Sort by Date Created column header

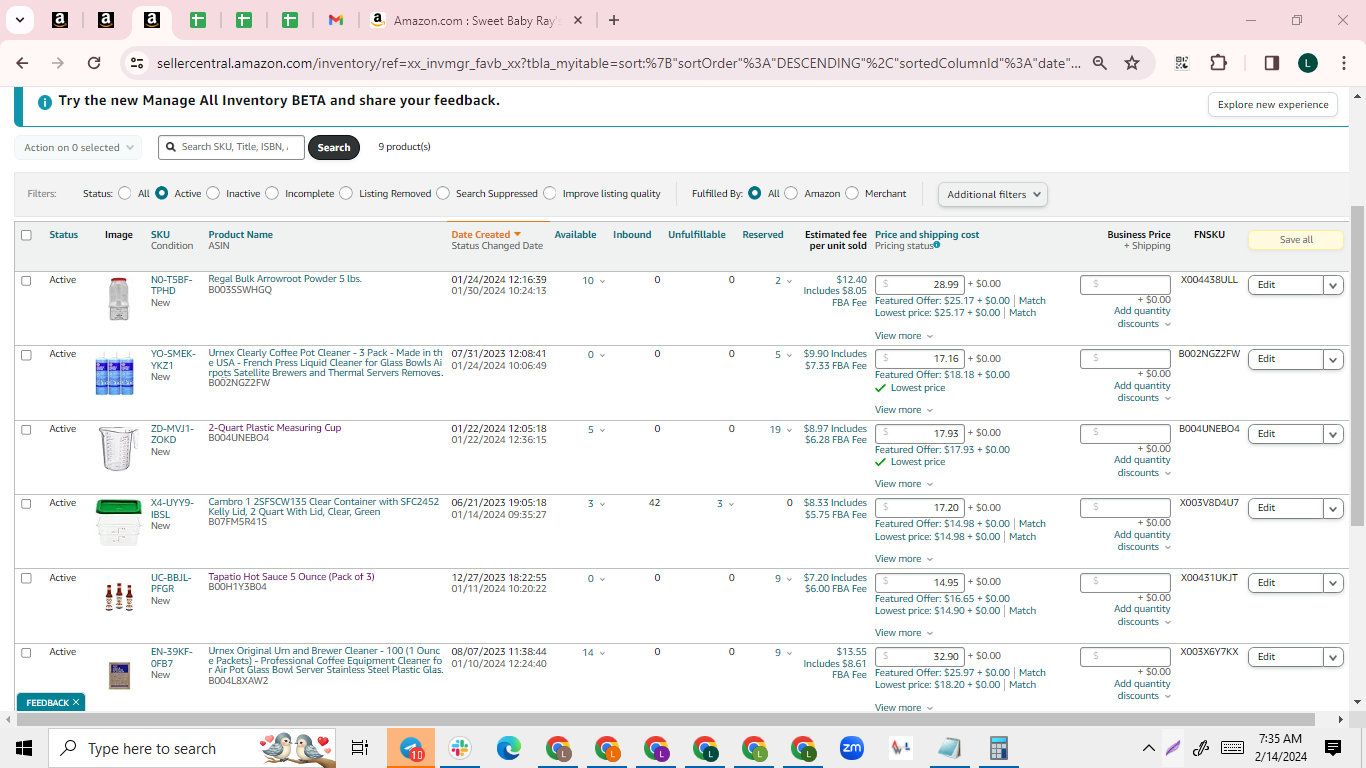tap(486, 235)
